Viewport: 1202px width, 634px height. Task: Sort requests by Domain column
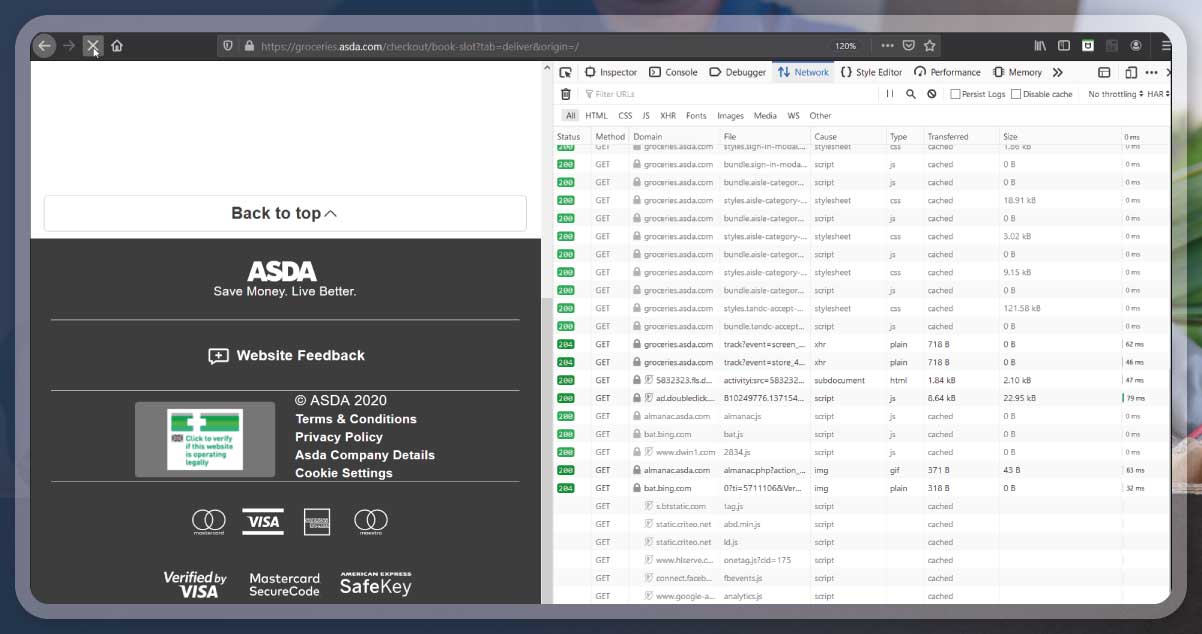coord(673,137)
